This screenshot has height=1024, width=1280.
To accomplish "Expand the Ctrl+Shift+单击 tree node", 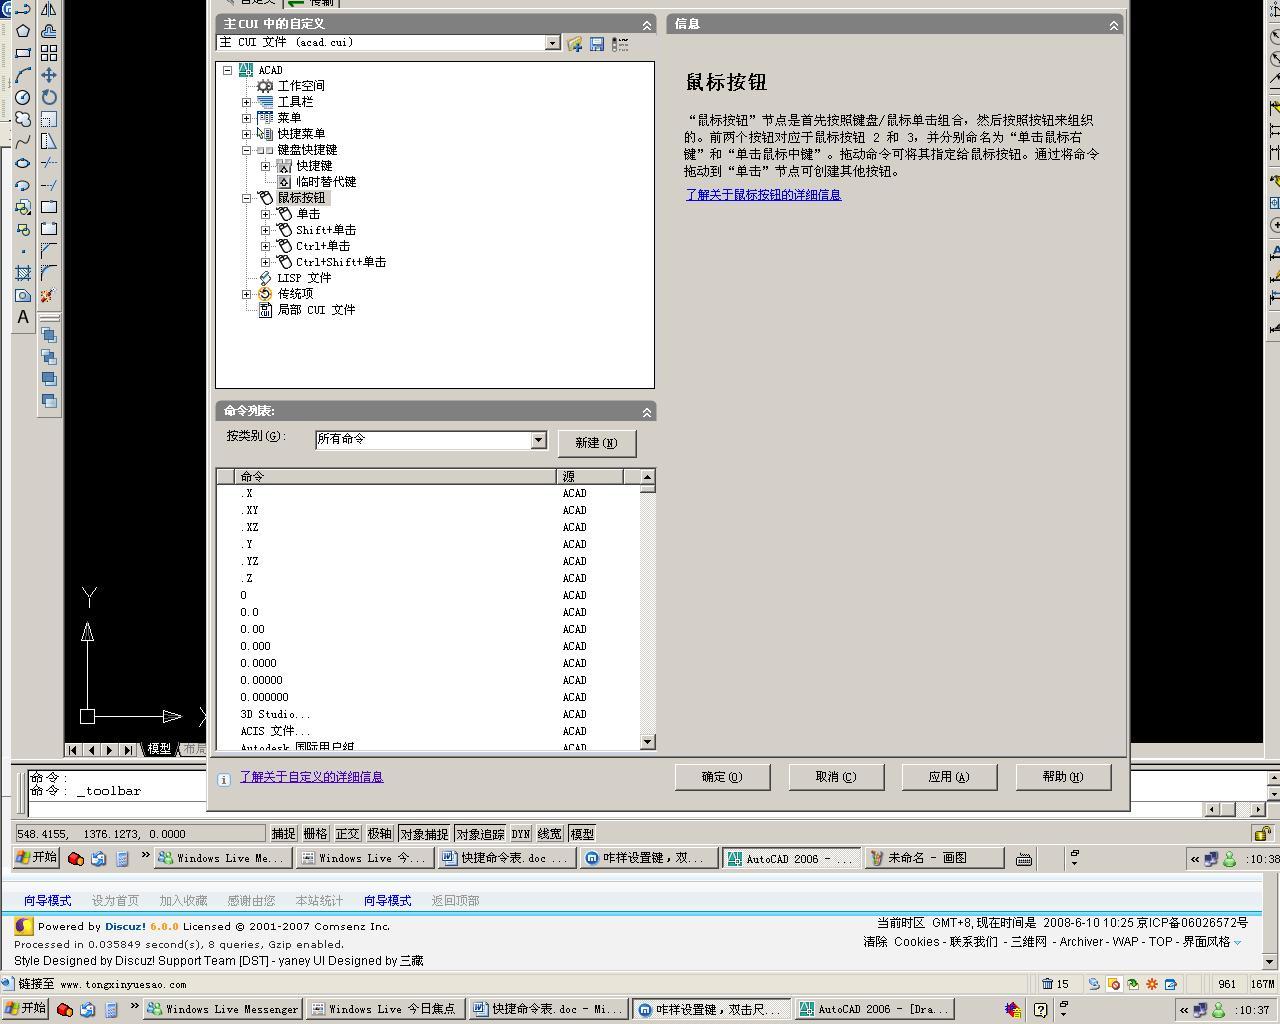I will coord(265,262).
